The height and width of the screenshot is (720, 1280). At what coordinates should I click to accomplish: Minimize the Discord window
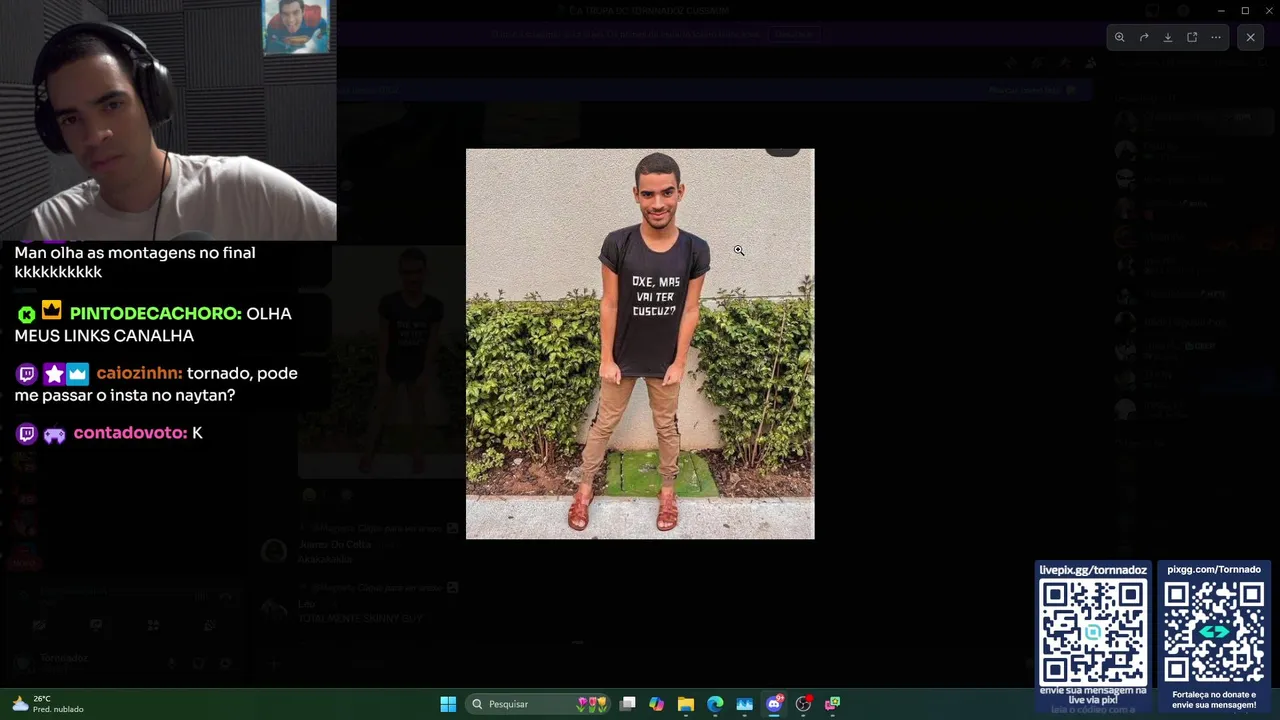tap(1221, 10)
